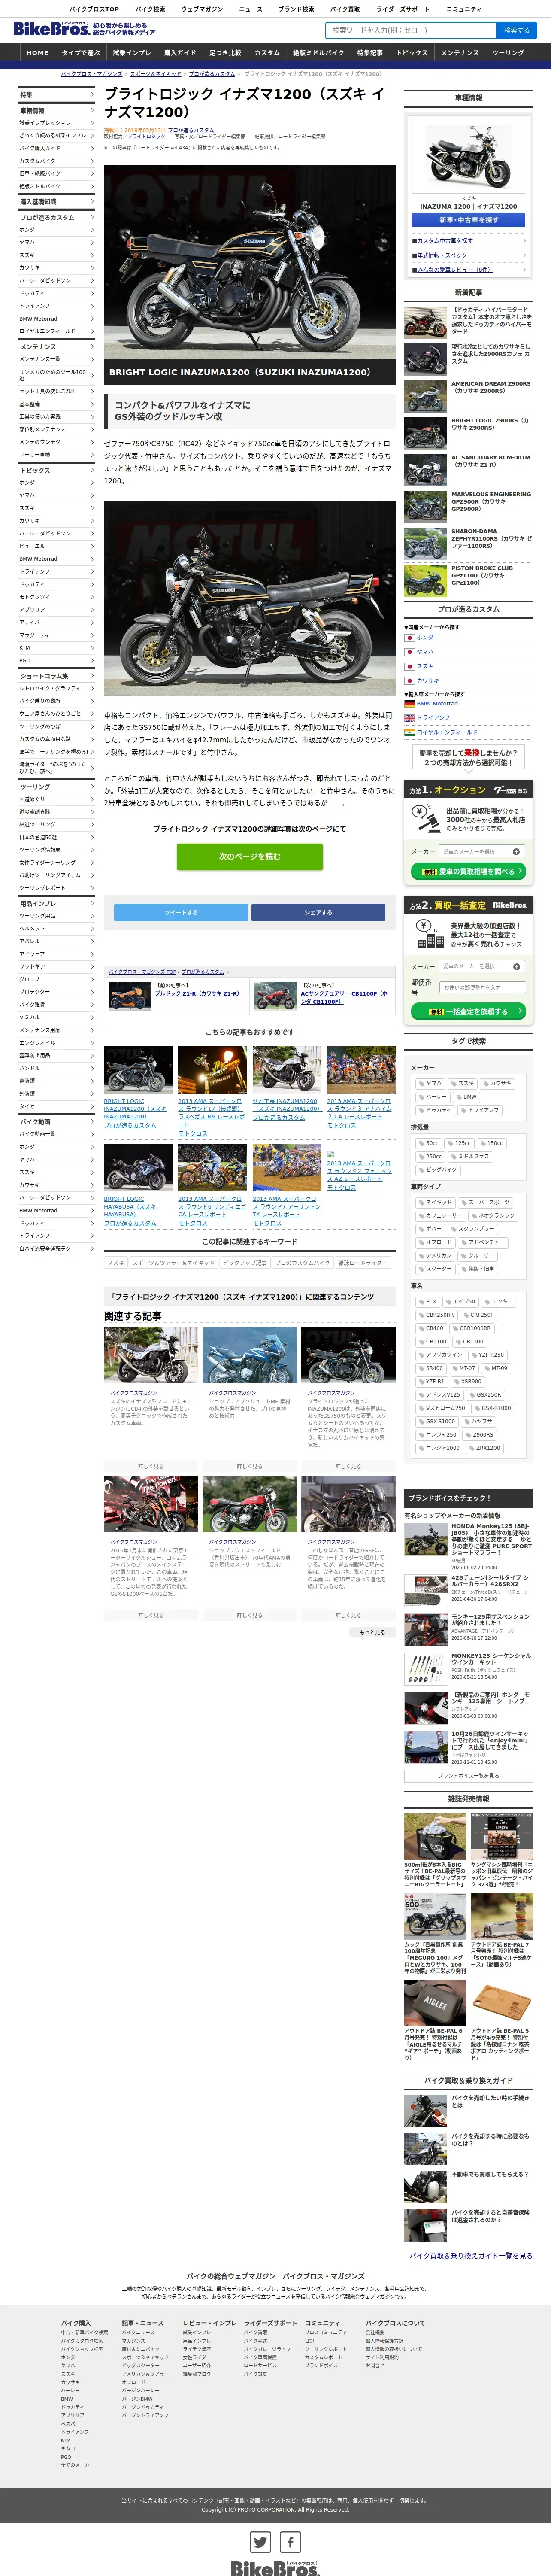
Task: Click the Japan flag beside ホンダ
Action: tap(410, 637)
